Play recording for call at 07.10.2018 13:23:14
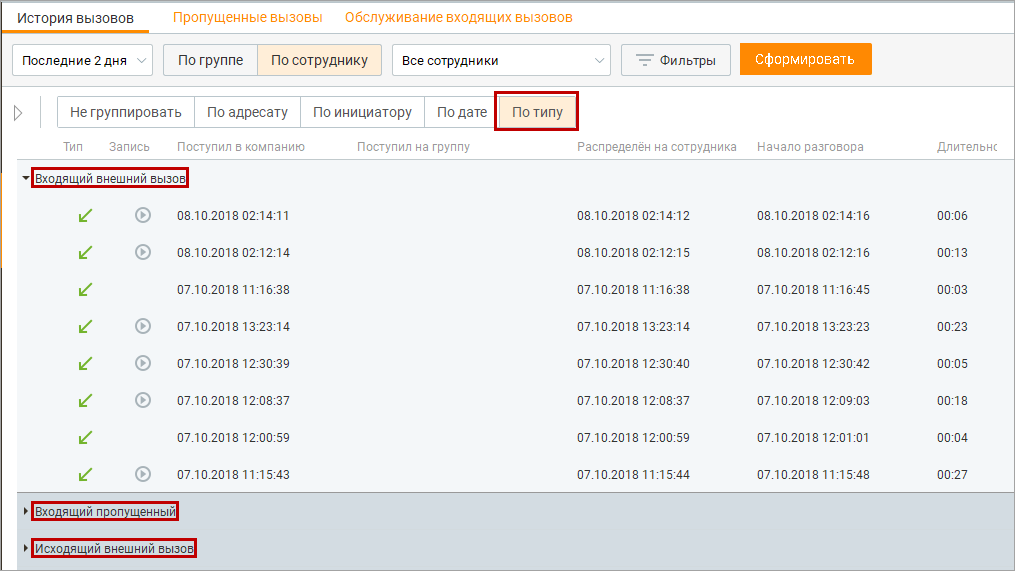Image resolution: width=1015 pixels, height=571 pixels. pyautogui.click(x=143, y=326)
